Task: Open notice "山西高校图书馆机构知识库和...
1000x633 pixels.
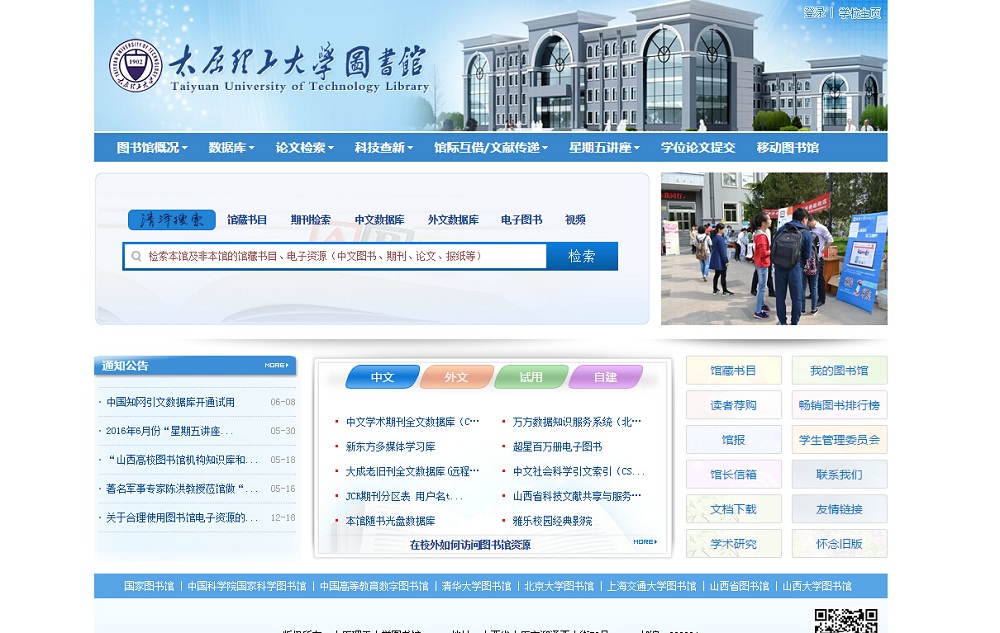Action: [x=182, y=460]
